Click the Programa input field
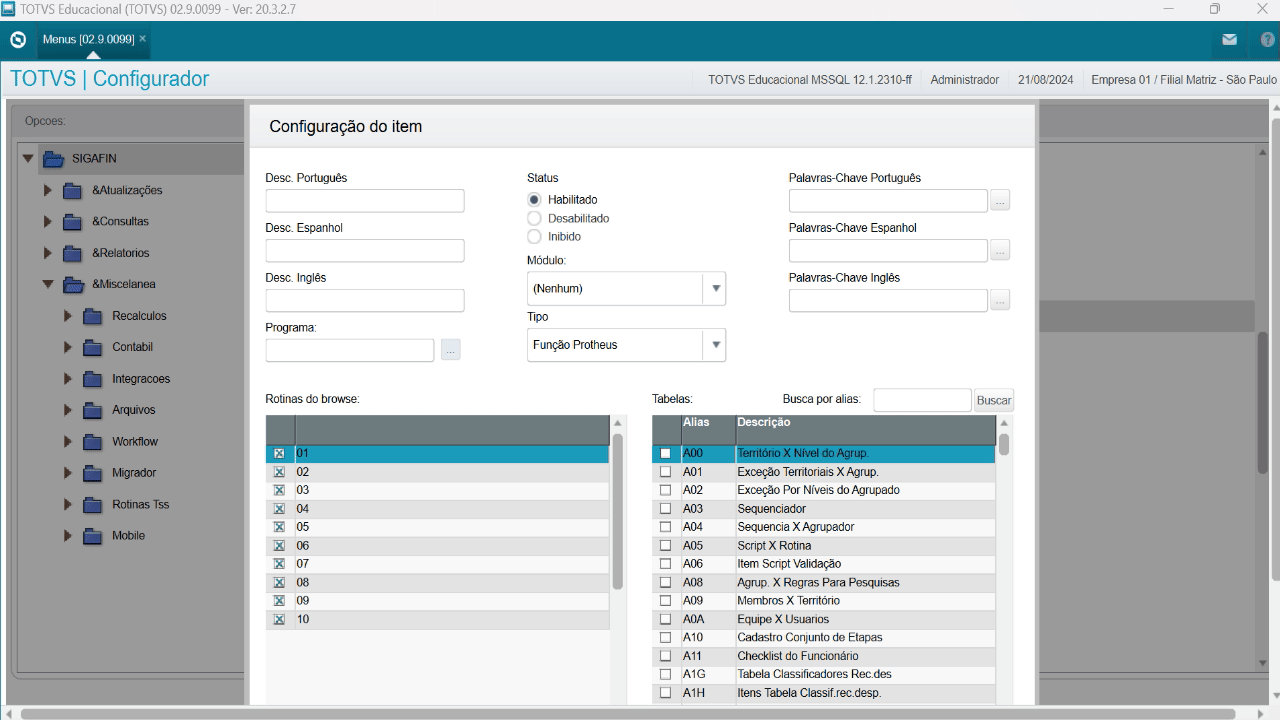 click(350, 350)
